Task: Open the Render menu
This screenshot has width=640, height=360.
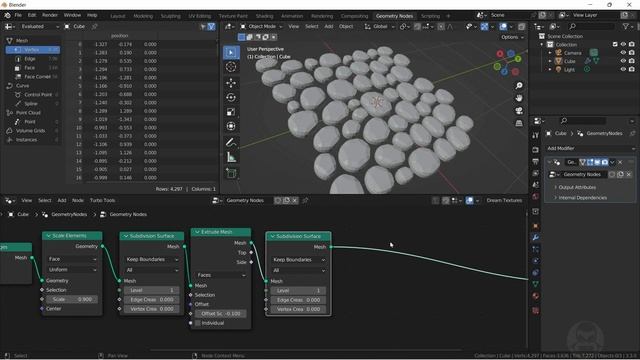Action: point(50,15)
